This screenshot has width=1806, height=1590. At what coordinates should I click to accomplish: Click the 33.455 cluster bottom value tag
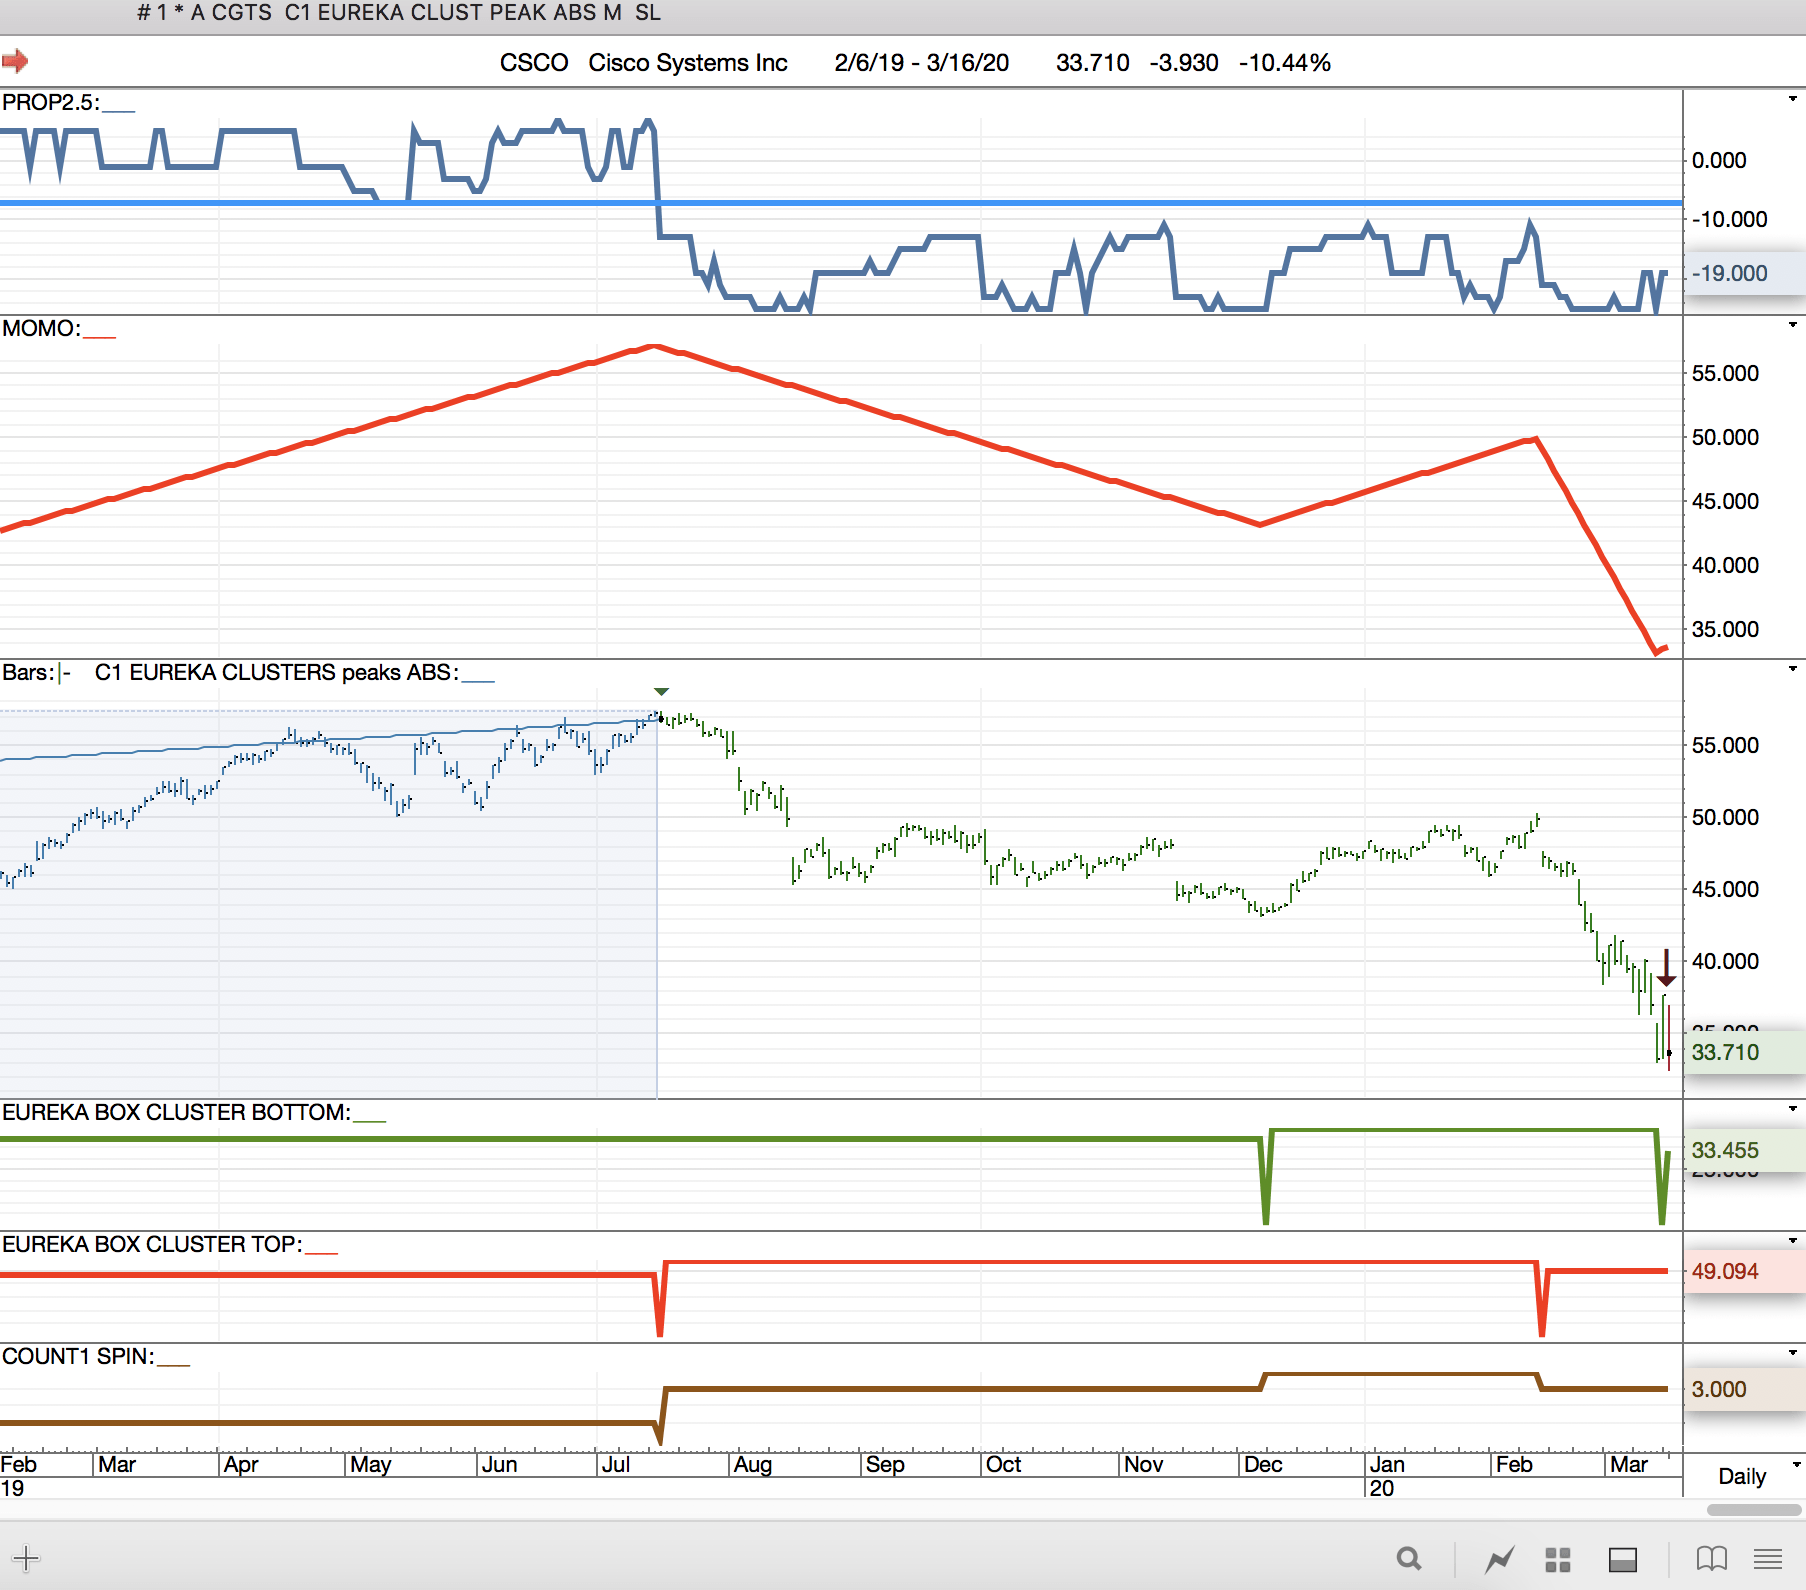coord(1744,1150)
